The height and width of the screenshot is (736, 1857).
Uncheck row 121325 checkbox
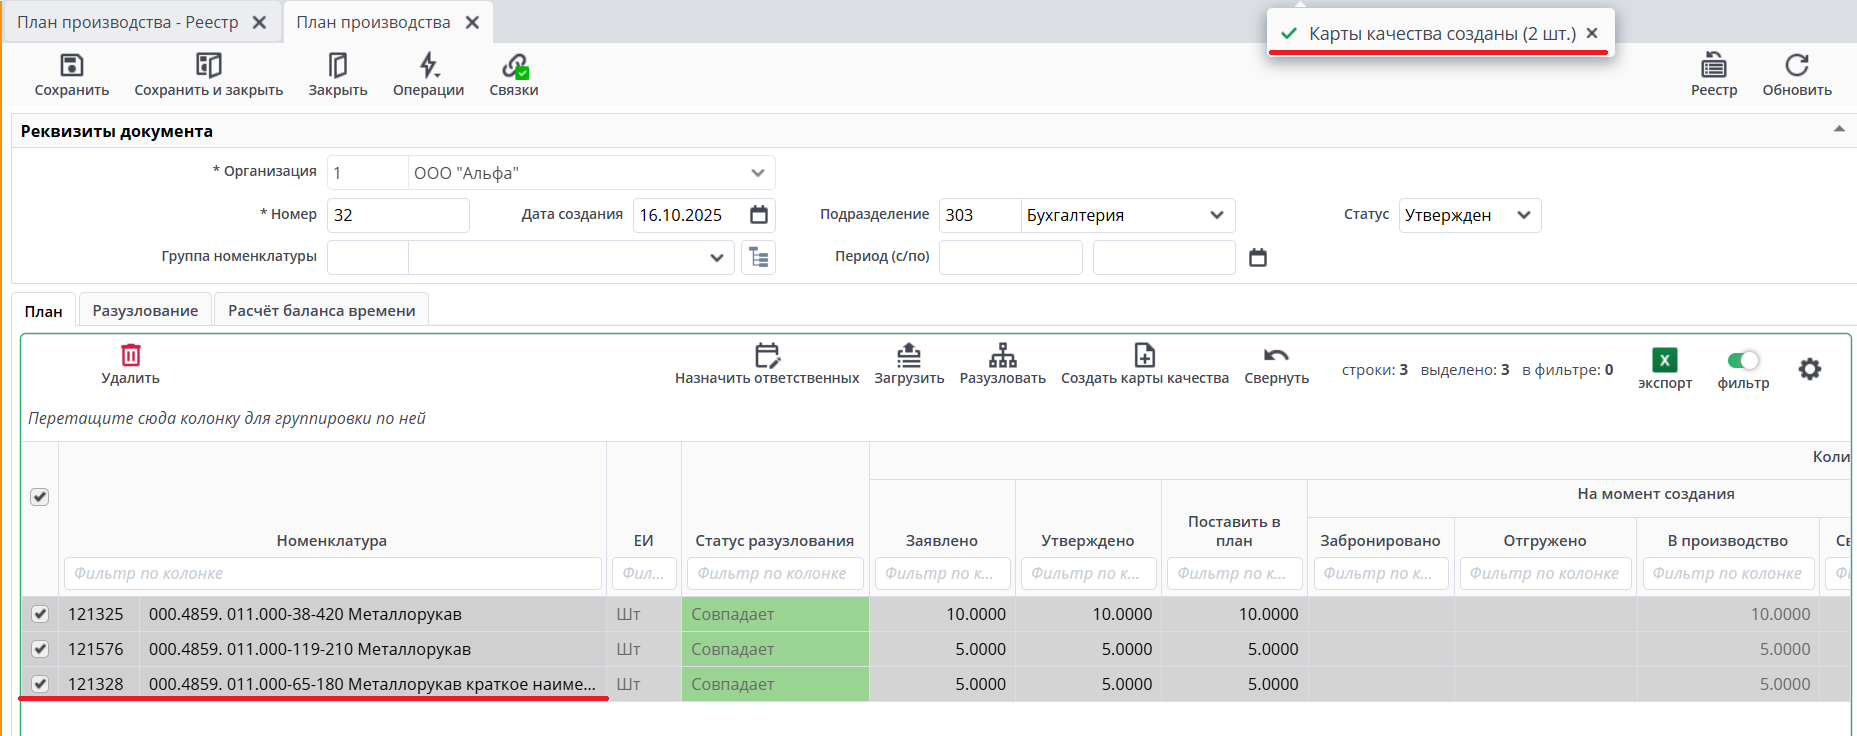pyautogui.click(x=40, y=614)
